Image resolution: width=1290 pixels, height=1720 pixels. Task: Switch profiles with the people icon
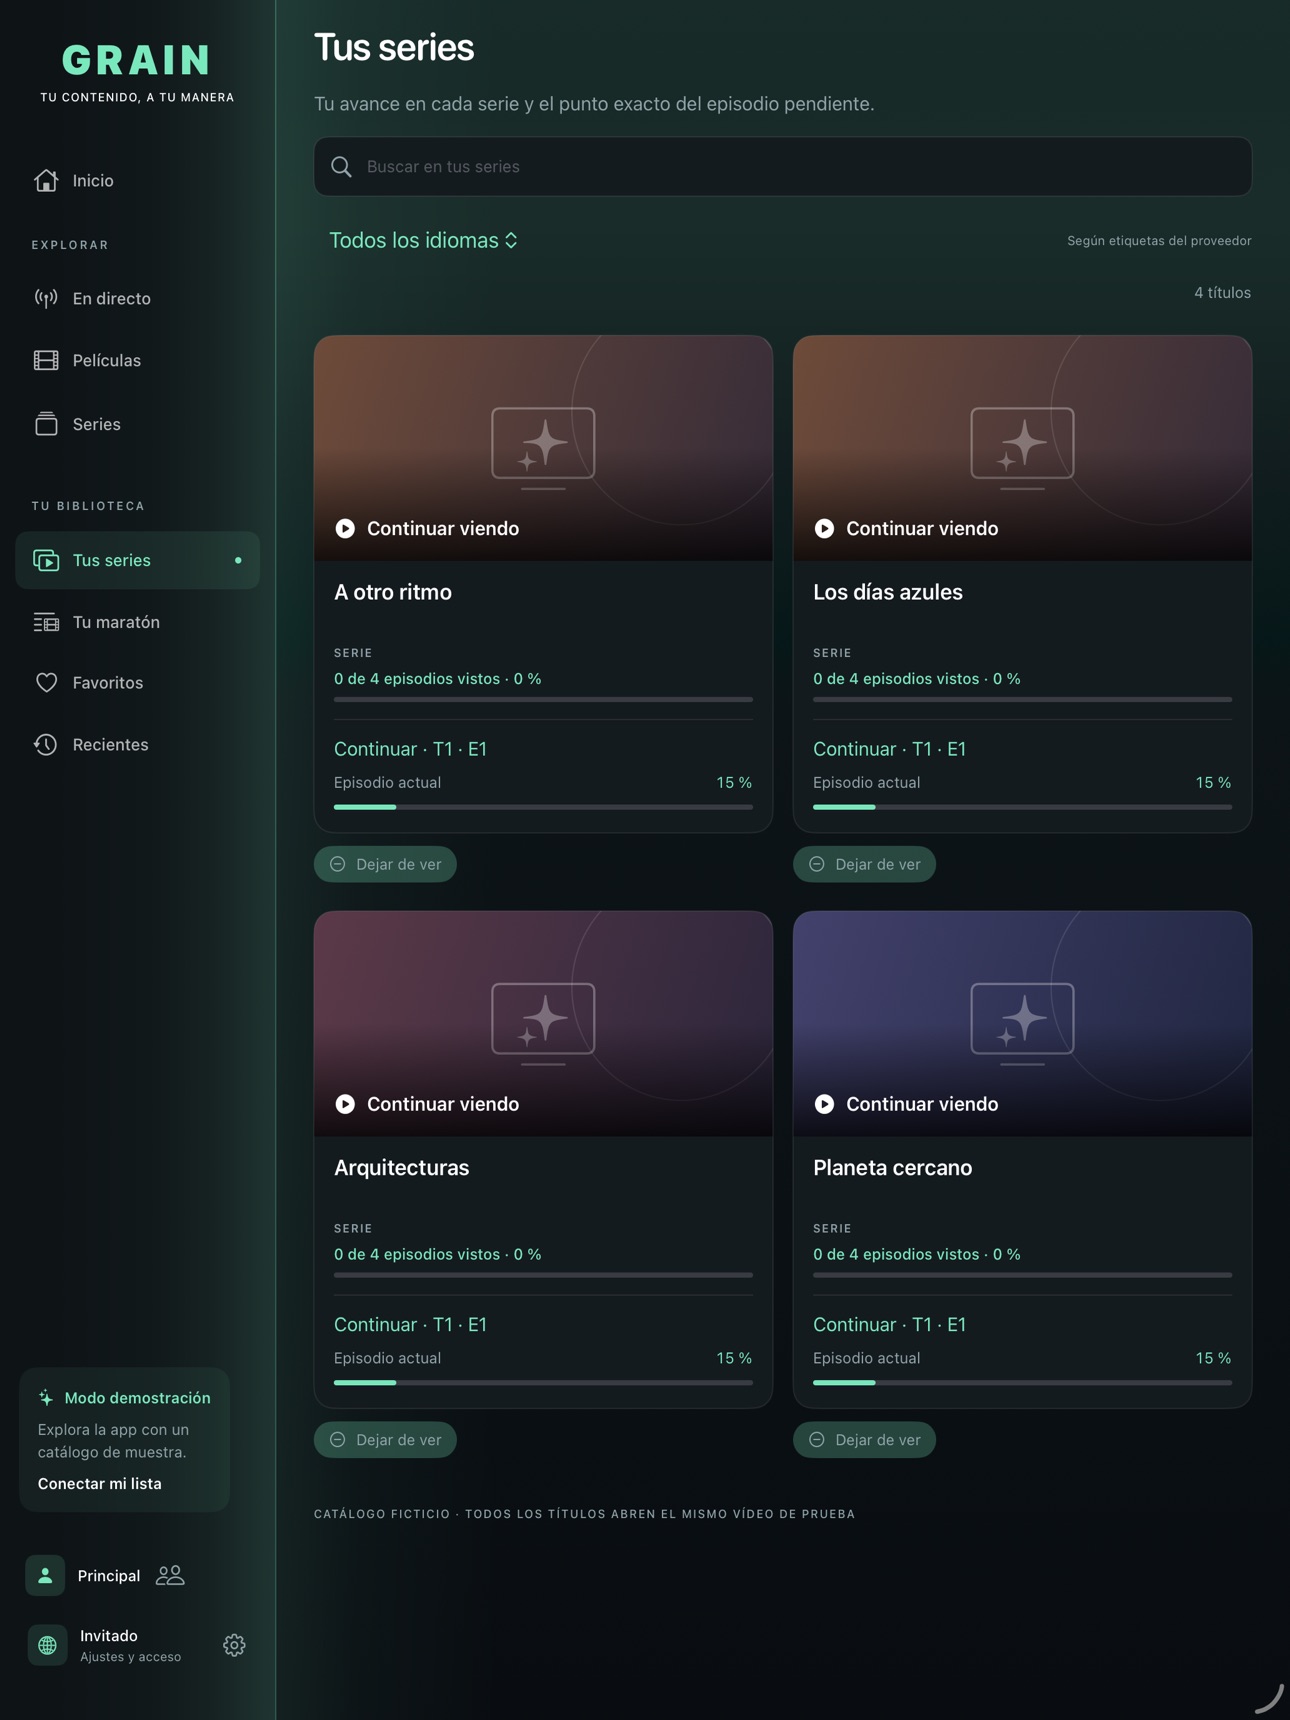(170, 1575)
